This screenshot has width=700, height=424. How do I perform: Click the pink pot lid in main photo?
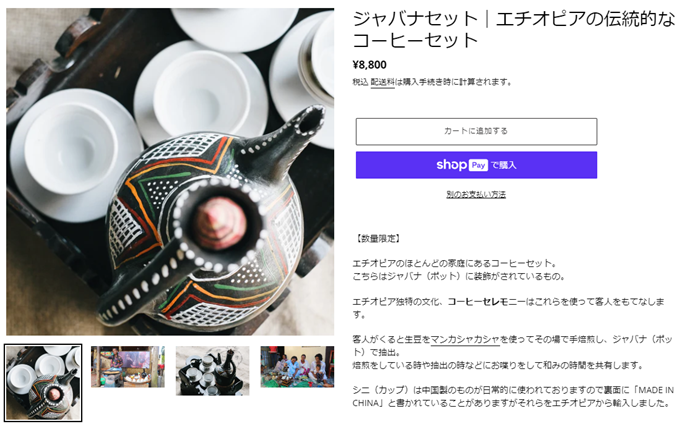click(220, 222)
